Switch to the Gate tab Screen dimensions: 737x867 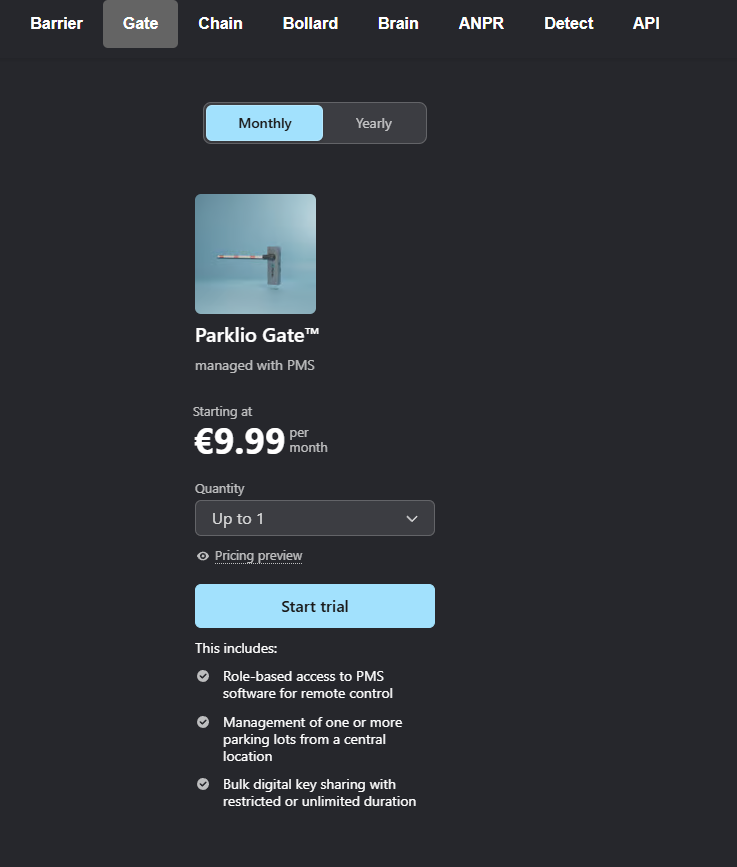point(140,23)
